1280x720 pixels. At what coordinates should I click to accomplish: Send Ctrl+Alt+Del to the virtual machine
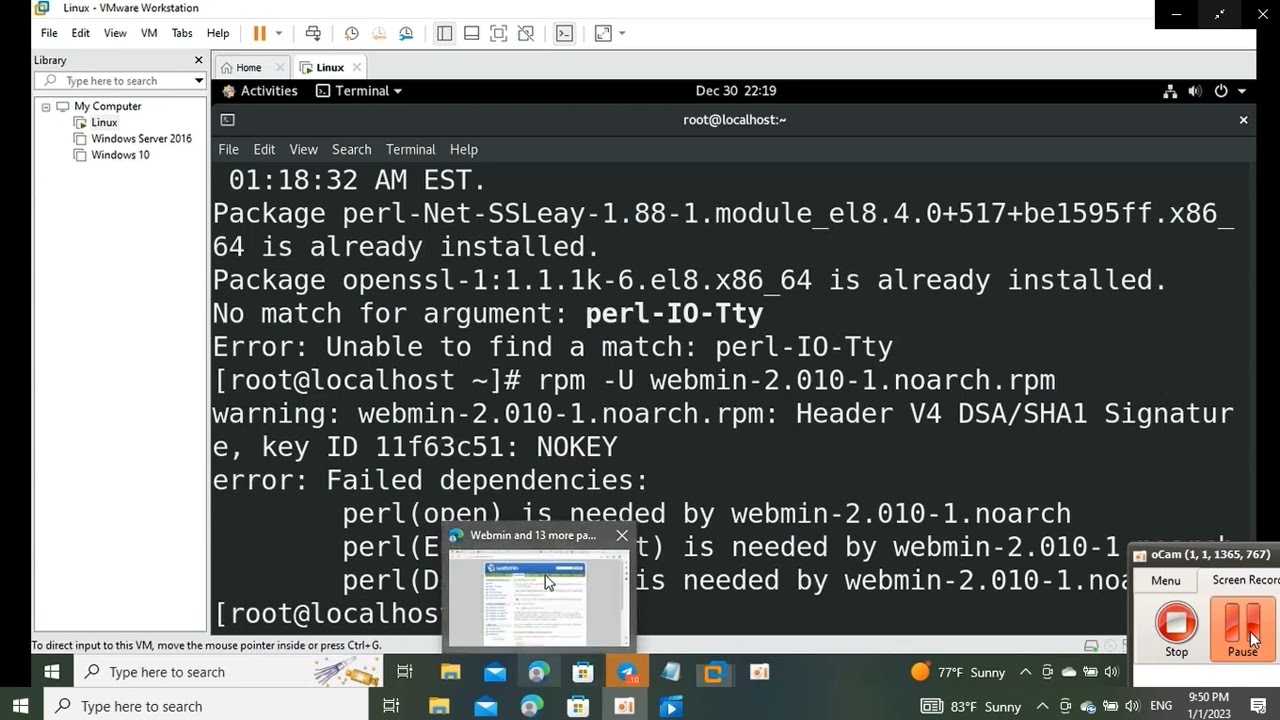click(313, 33)
